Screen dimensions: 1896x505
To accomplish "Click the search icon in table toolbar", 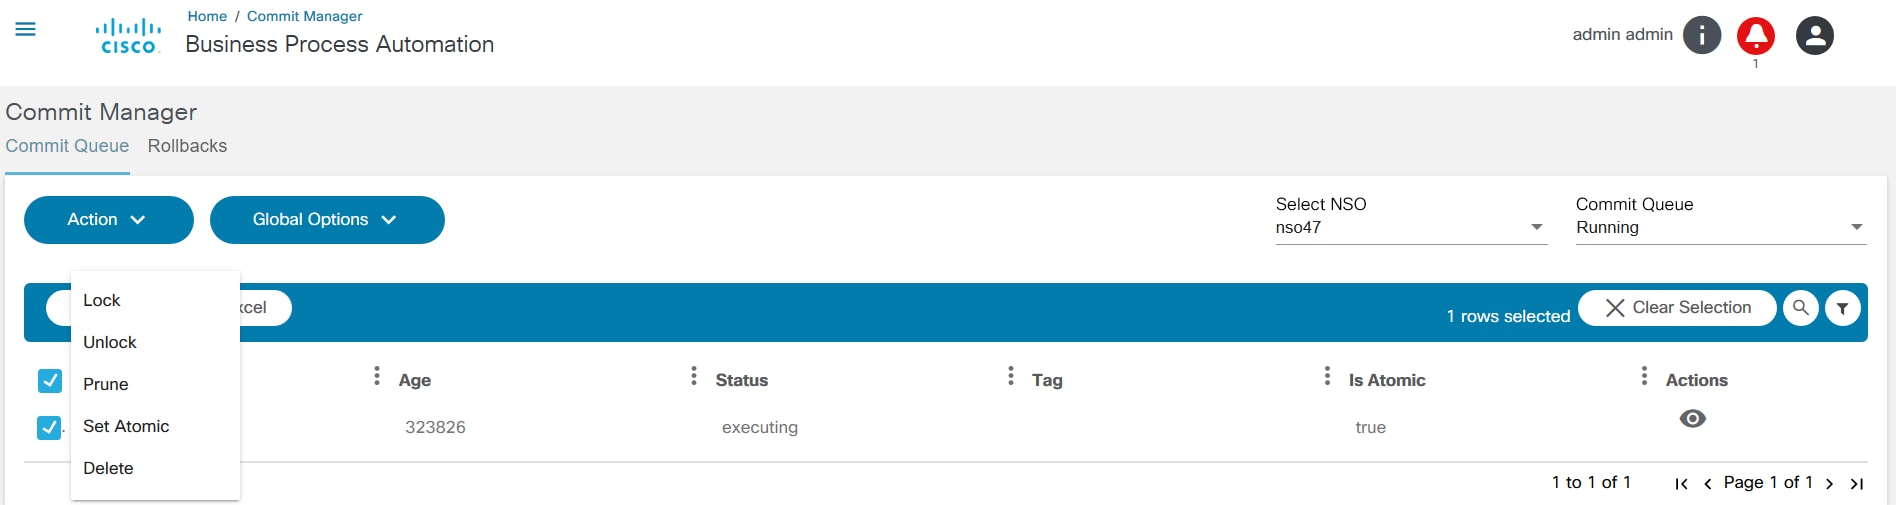I will click(x=1801, y=308).
